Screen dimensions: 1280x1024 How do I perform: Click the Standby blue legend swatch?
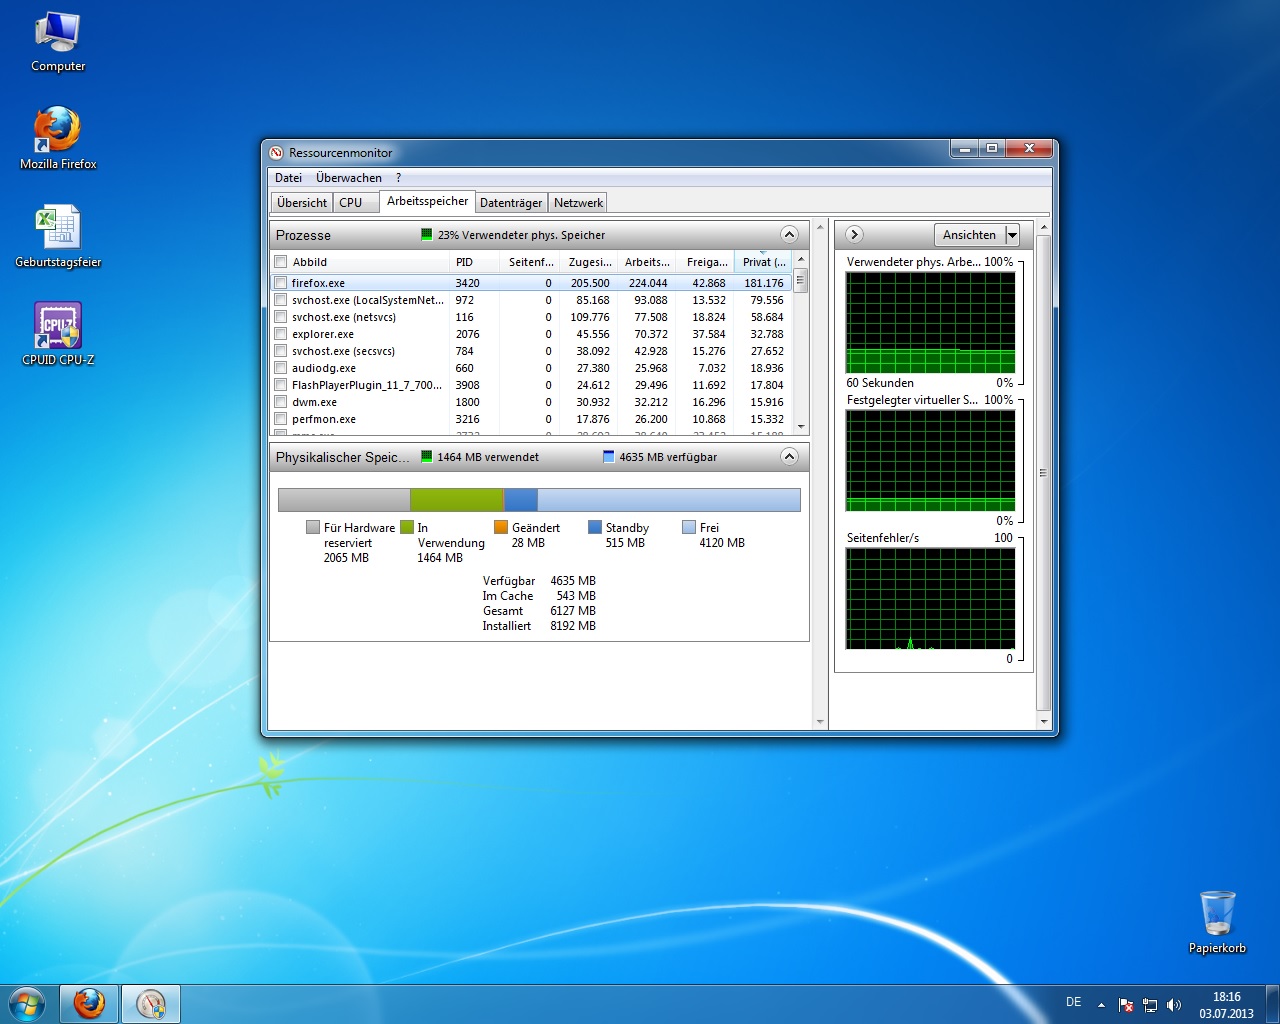tap(595, 527)
